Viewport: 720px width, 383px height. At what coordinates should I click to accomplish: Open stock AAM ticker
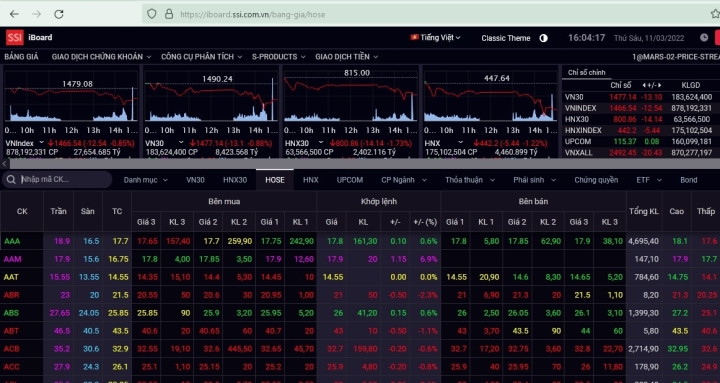[12, 259]
